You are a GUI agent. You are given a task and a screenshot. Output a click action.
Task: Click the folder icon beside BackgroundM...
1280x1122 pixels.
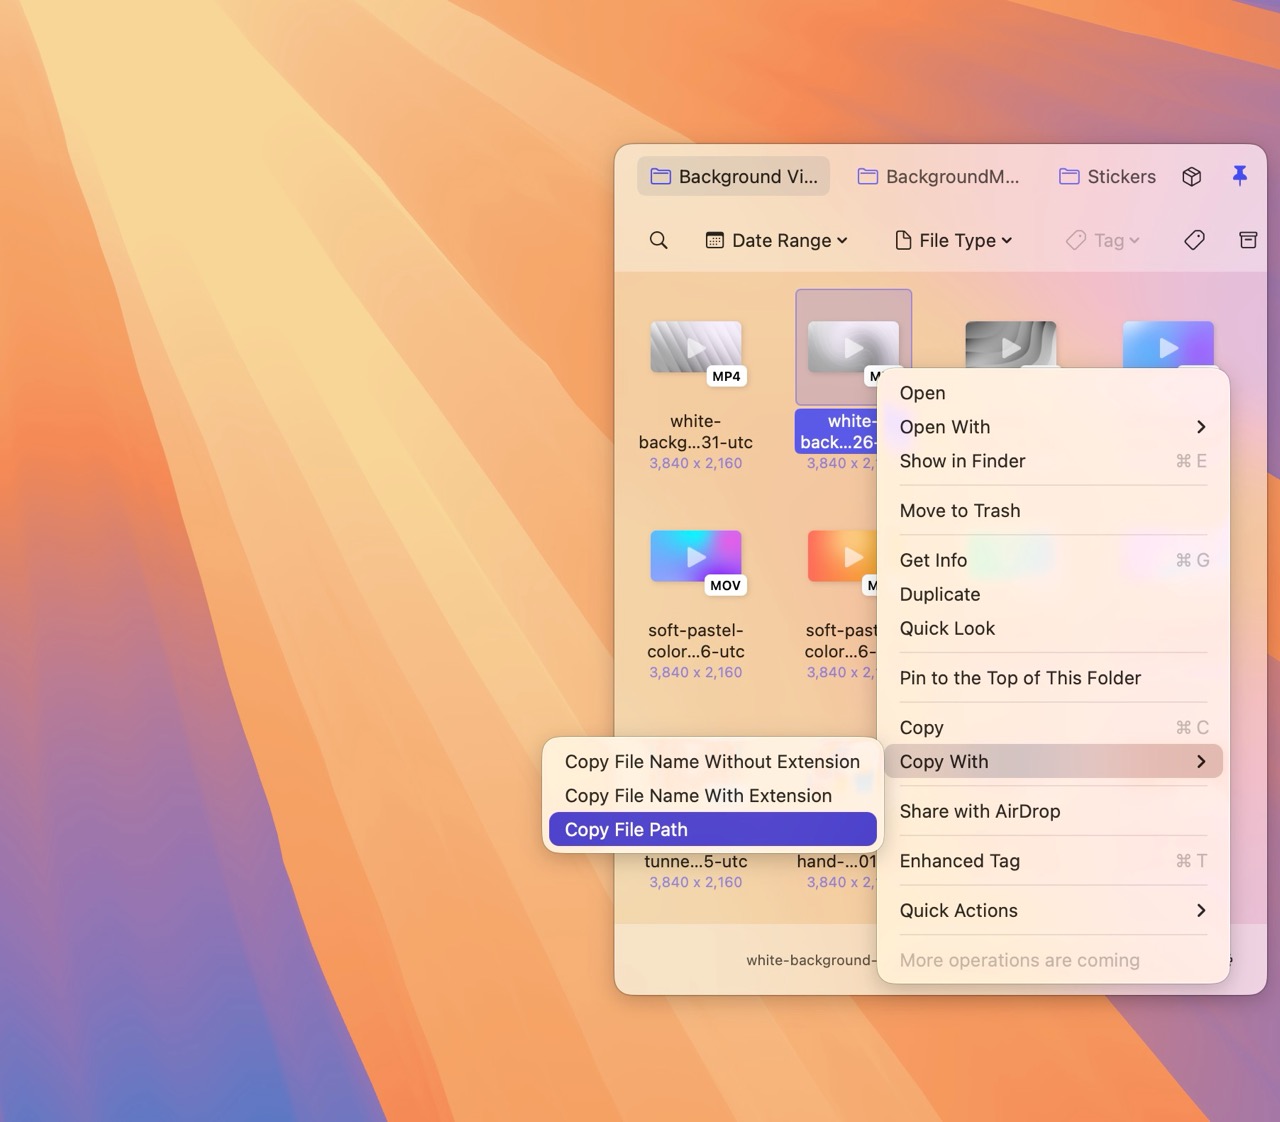point(866,176)
